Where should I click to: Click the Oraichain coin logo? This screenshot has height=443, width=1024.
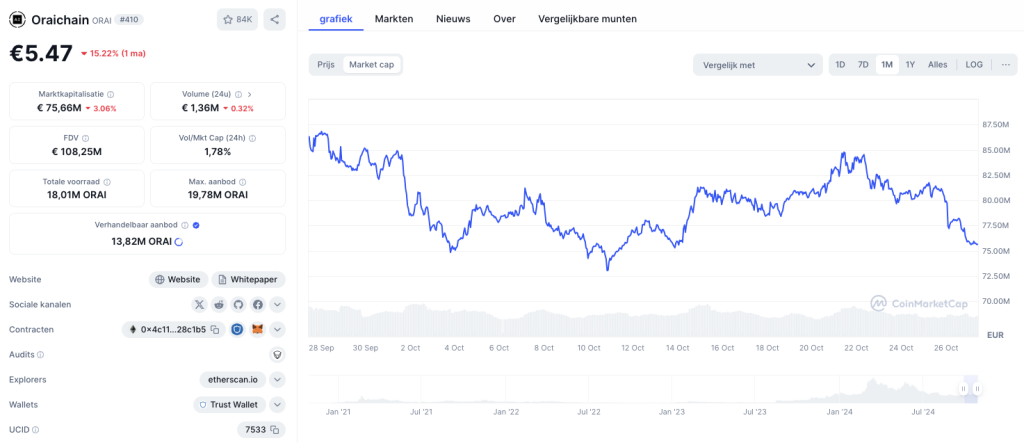pyautogui.click(x=18, y=20)
